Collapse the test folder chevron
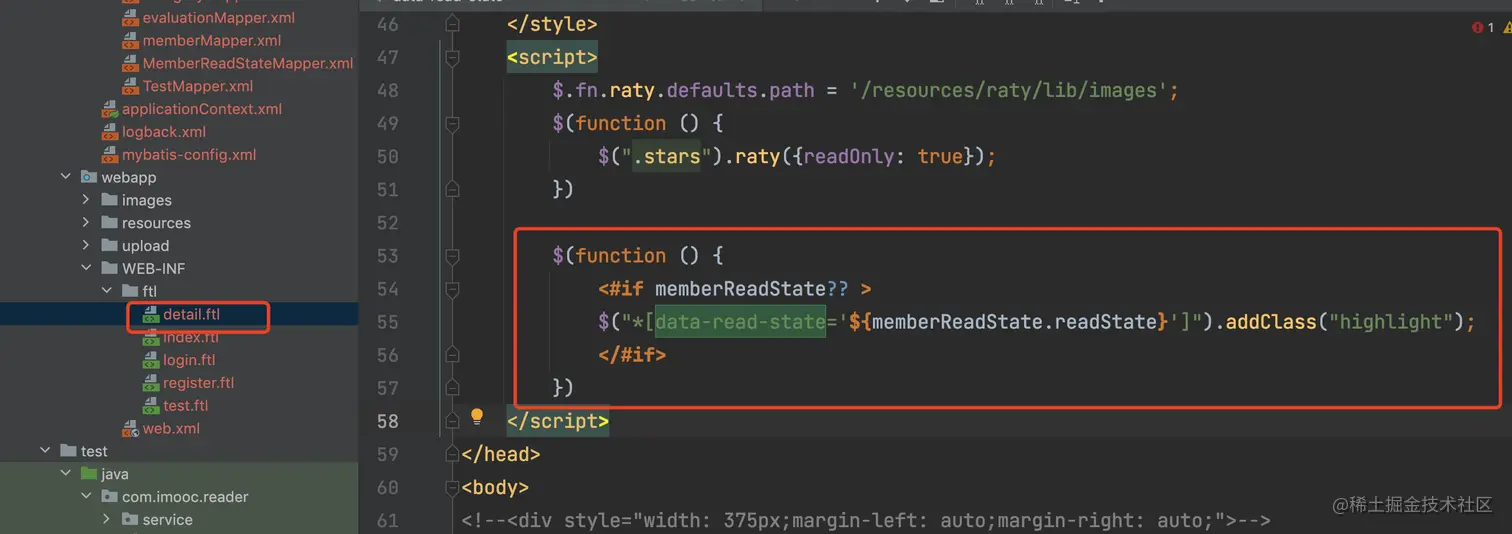This screenshot has width=1512, height=534. coord(45,451)
